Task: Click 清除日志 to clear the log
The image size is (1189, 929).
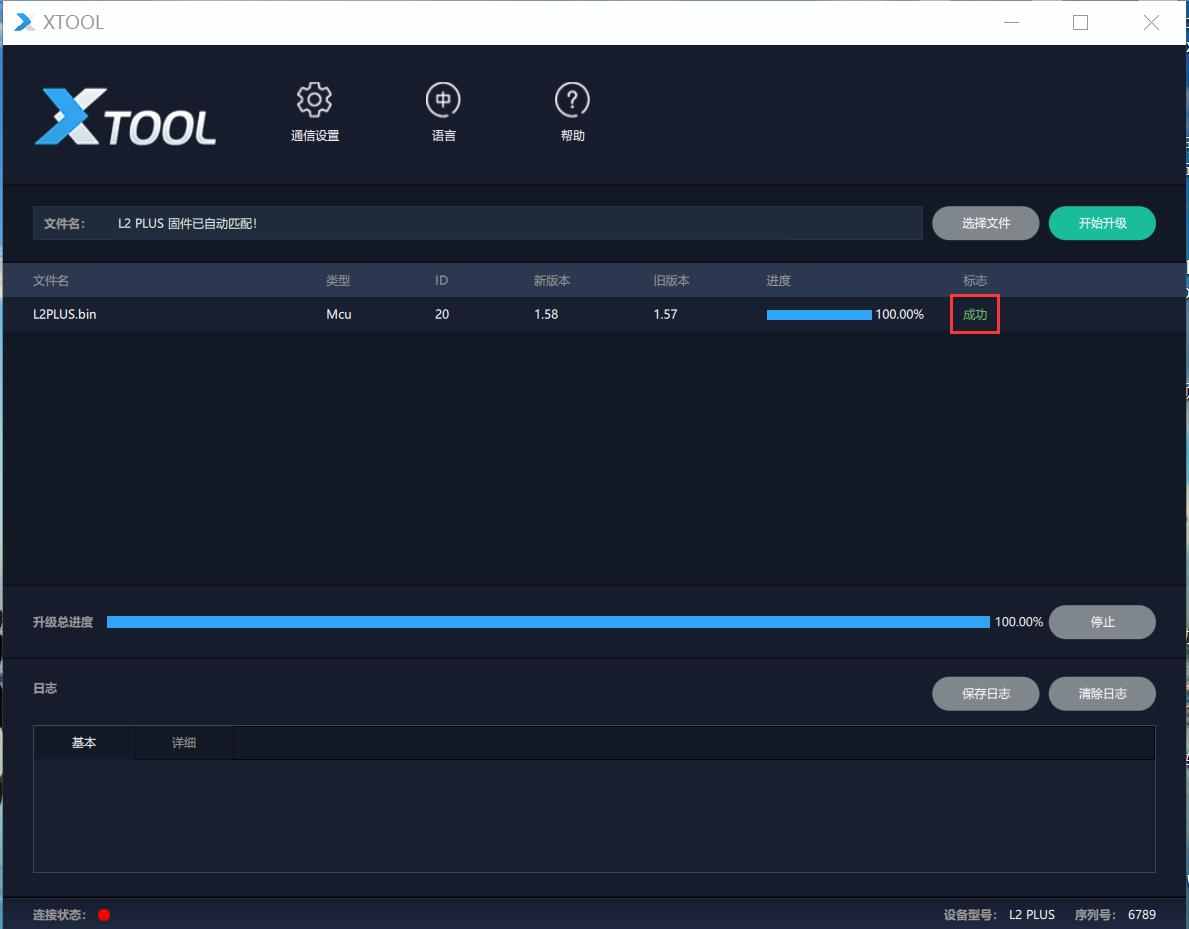Action: point(1102,693)
